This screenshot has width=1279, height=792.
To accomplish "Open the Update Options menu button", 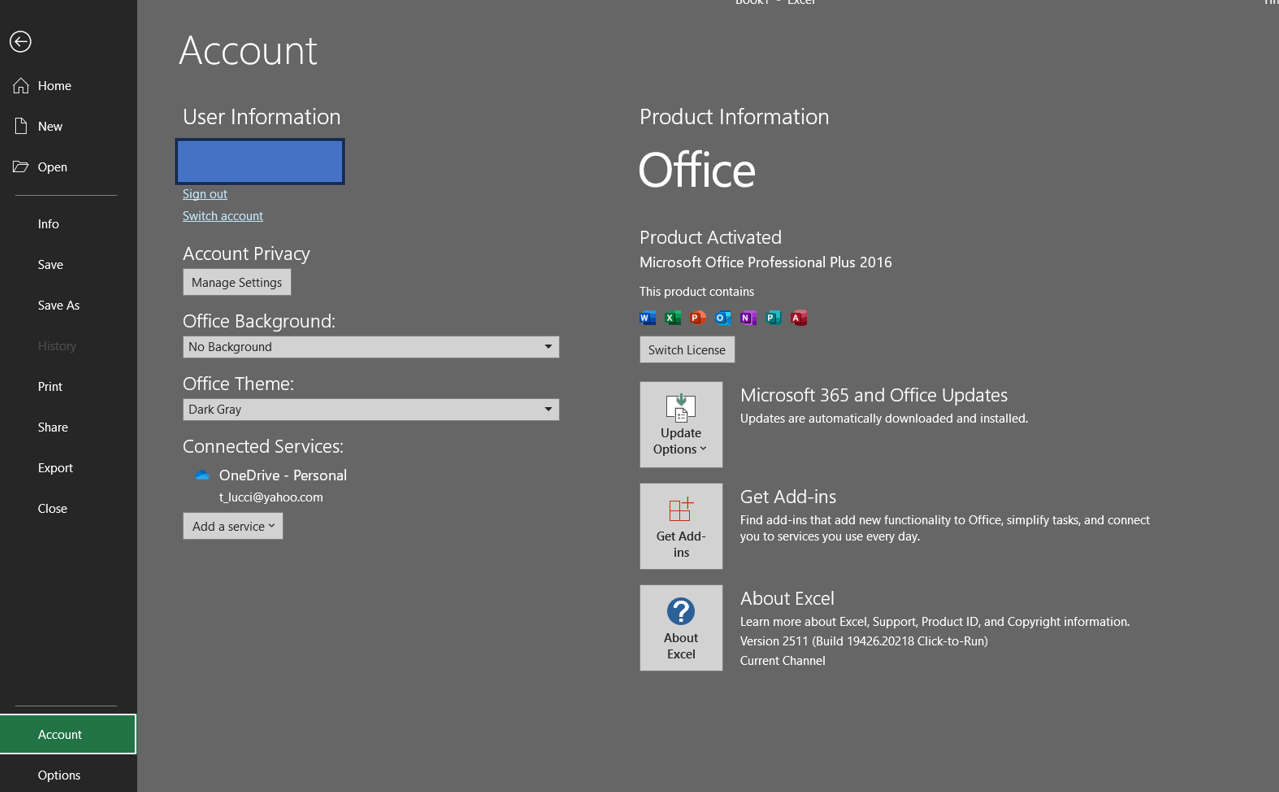I will (681, 424).
